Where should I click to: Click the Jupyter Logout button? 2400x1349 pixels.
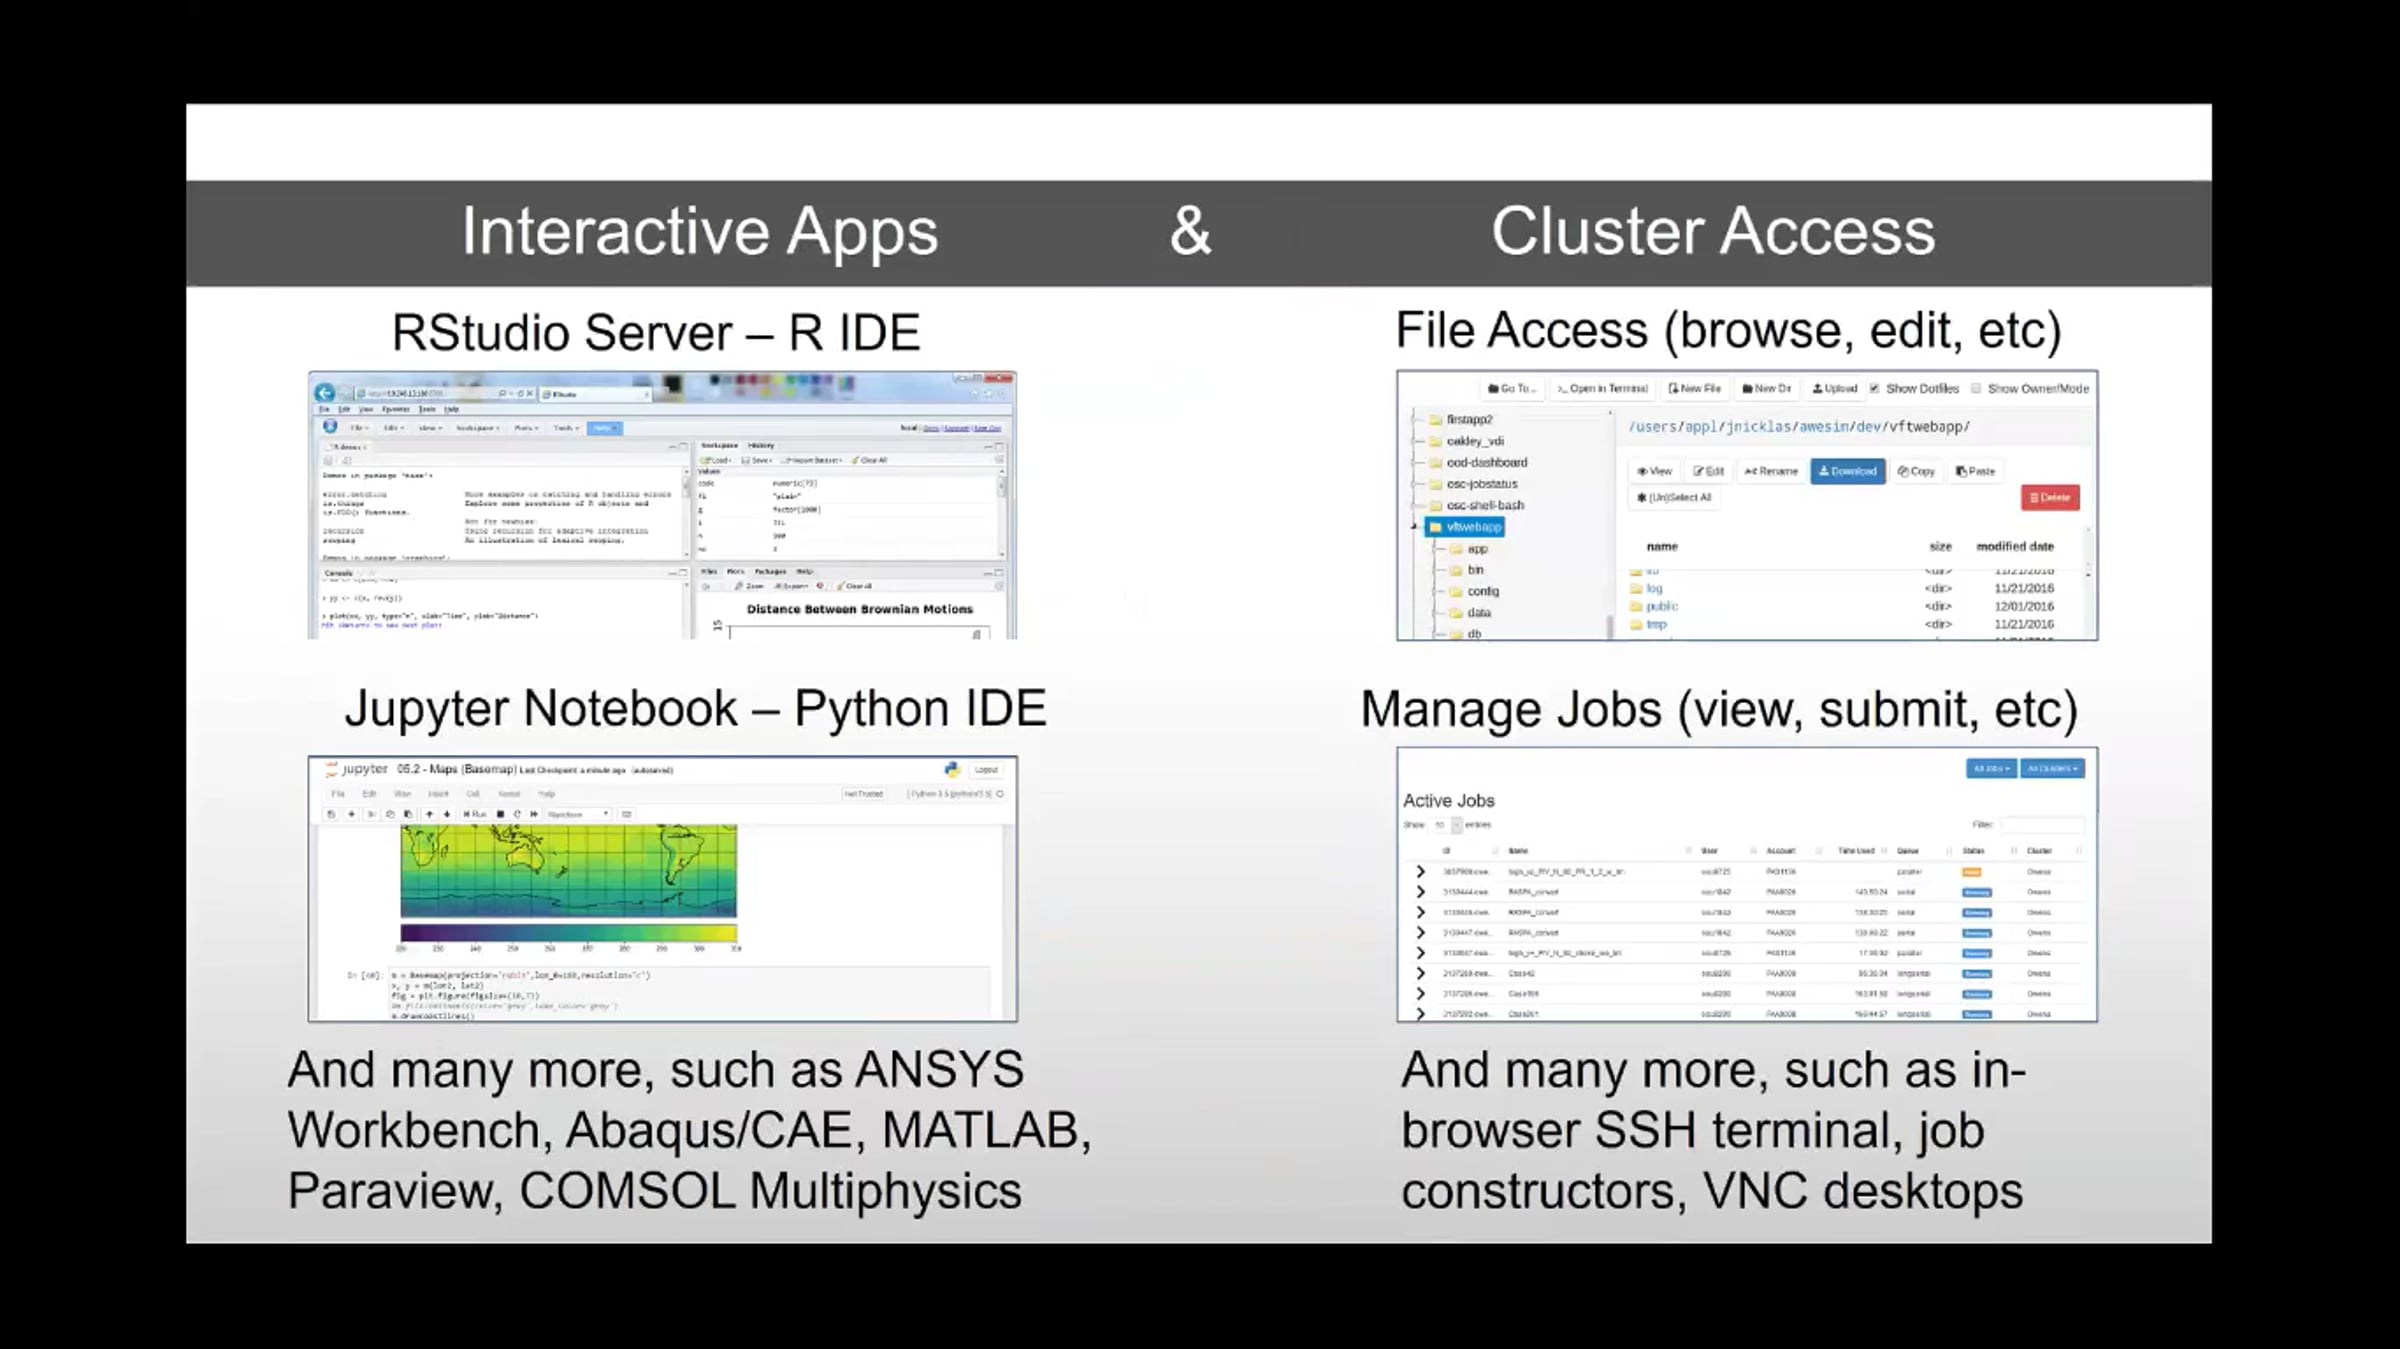click(x=986, y=770)
